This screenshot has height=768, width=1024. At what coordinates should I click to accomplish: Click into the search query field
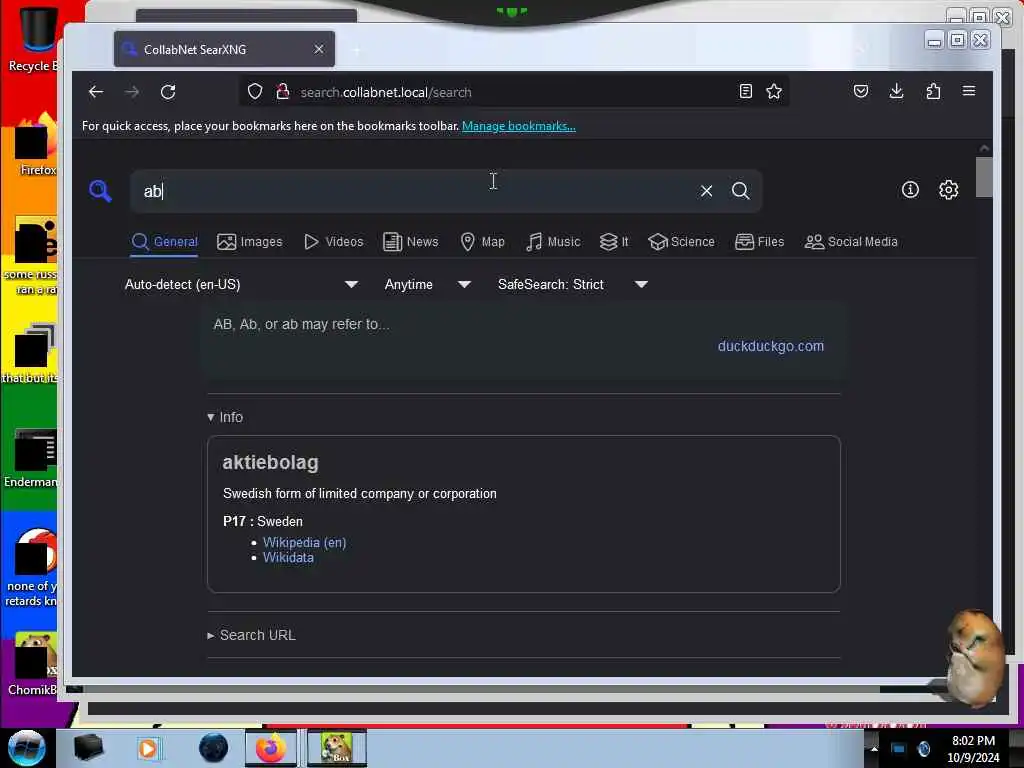[x=418, y=191]
